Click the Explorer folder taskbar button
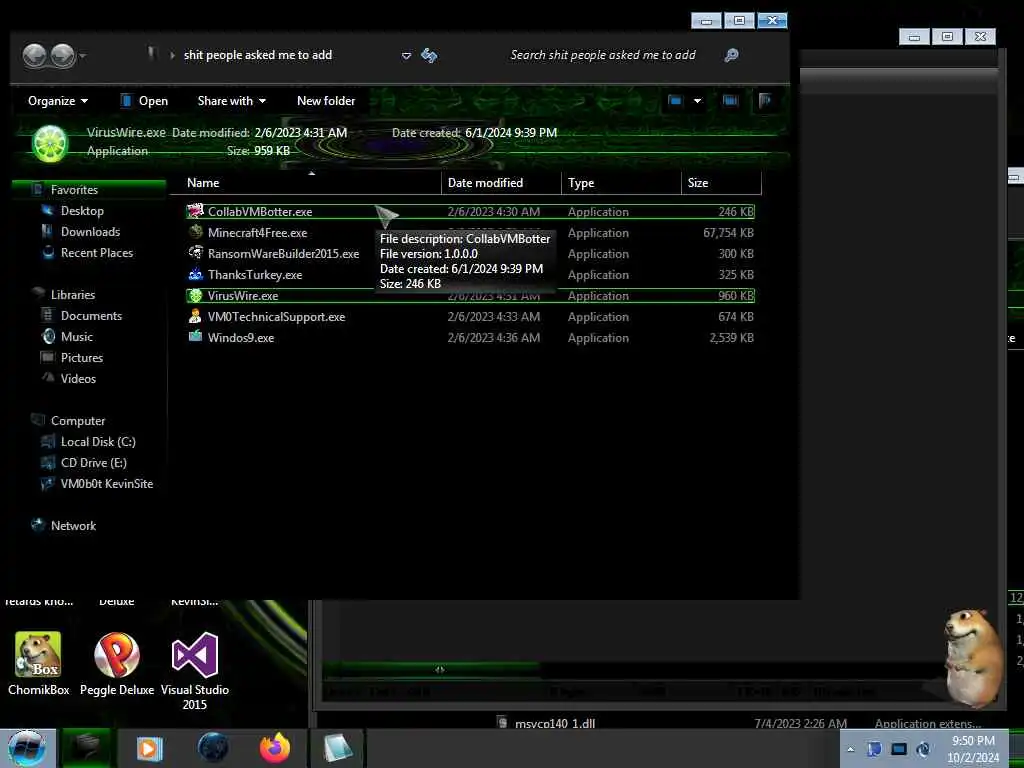This screenshot has height=768, width=1024. click(x=86, y=748)
